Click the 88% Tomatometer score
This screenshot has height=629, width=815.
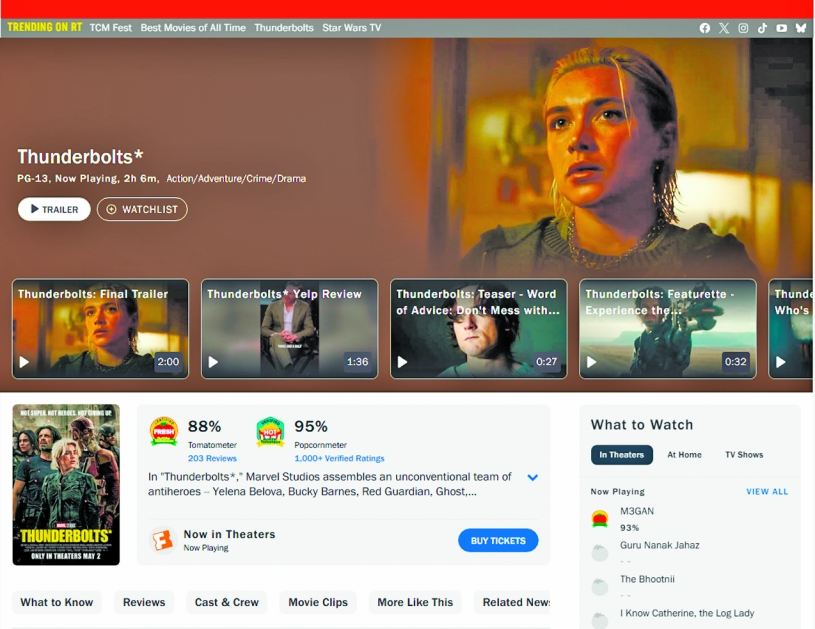click(204, 426)
